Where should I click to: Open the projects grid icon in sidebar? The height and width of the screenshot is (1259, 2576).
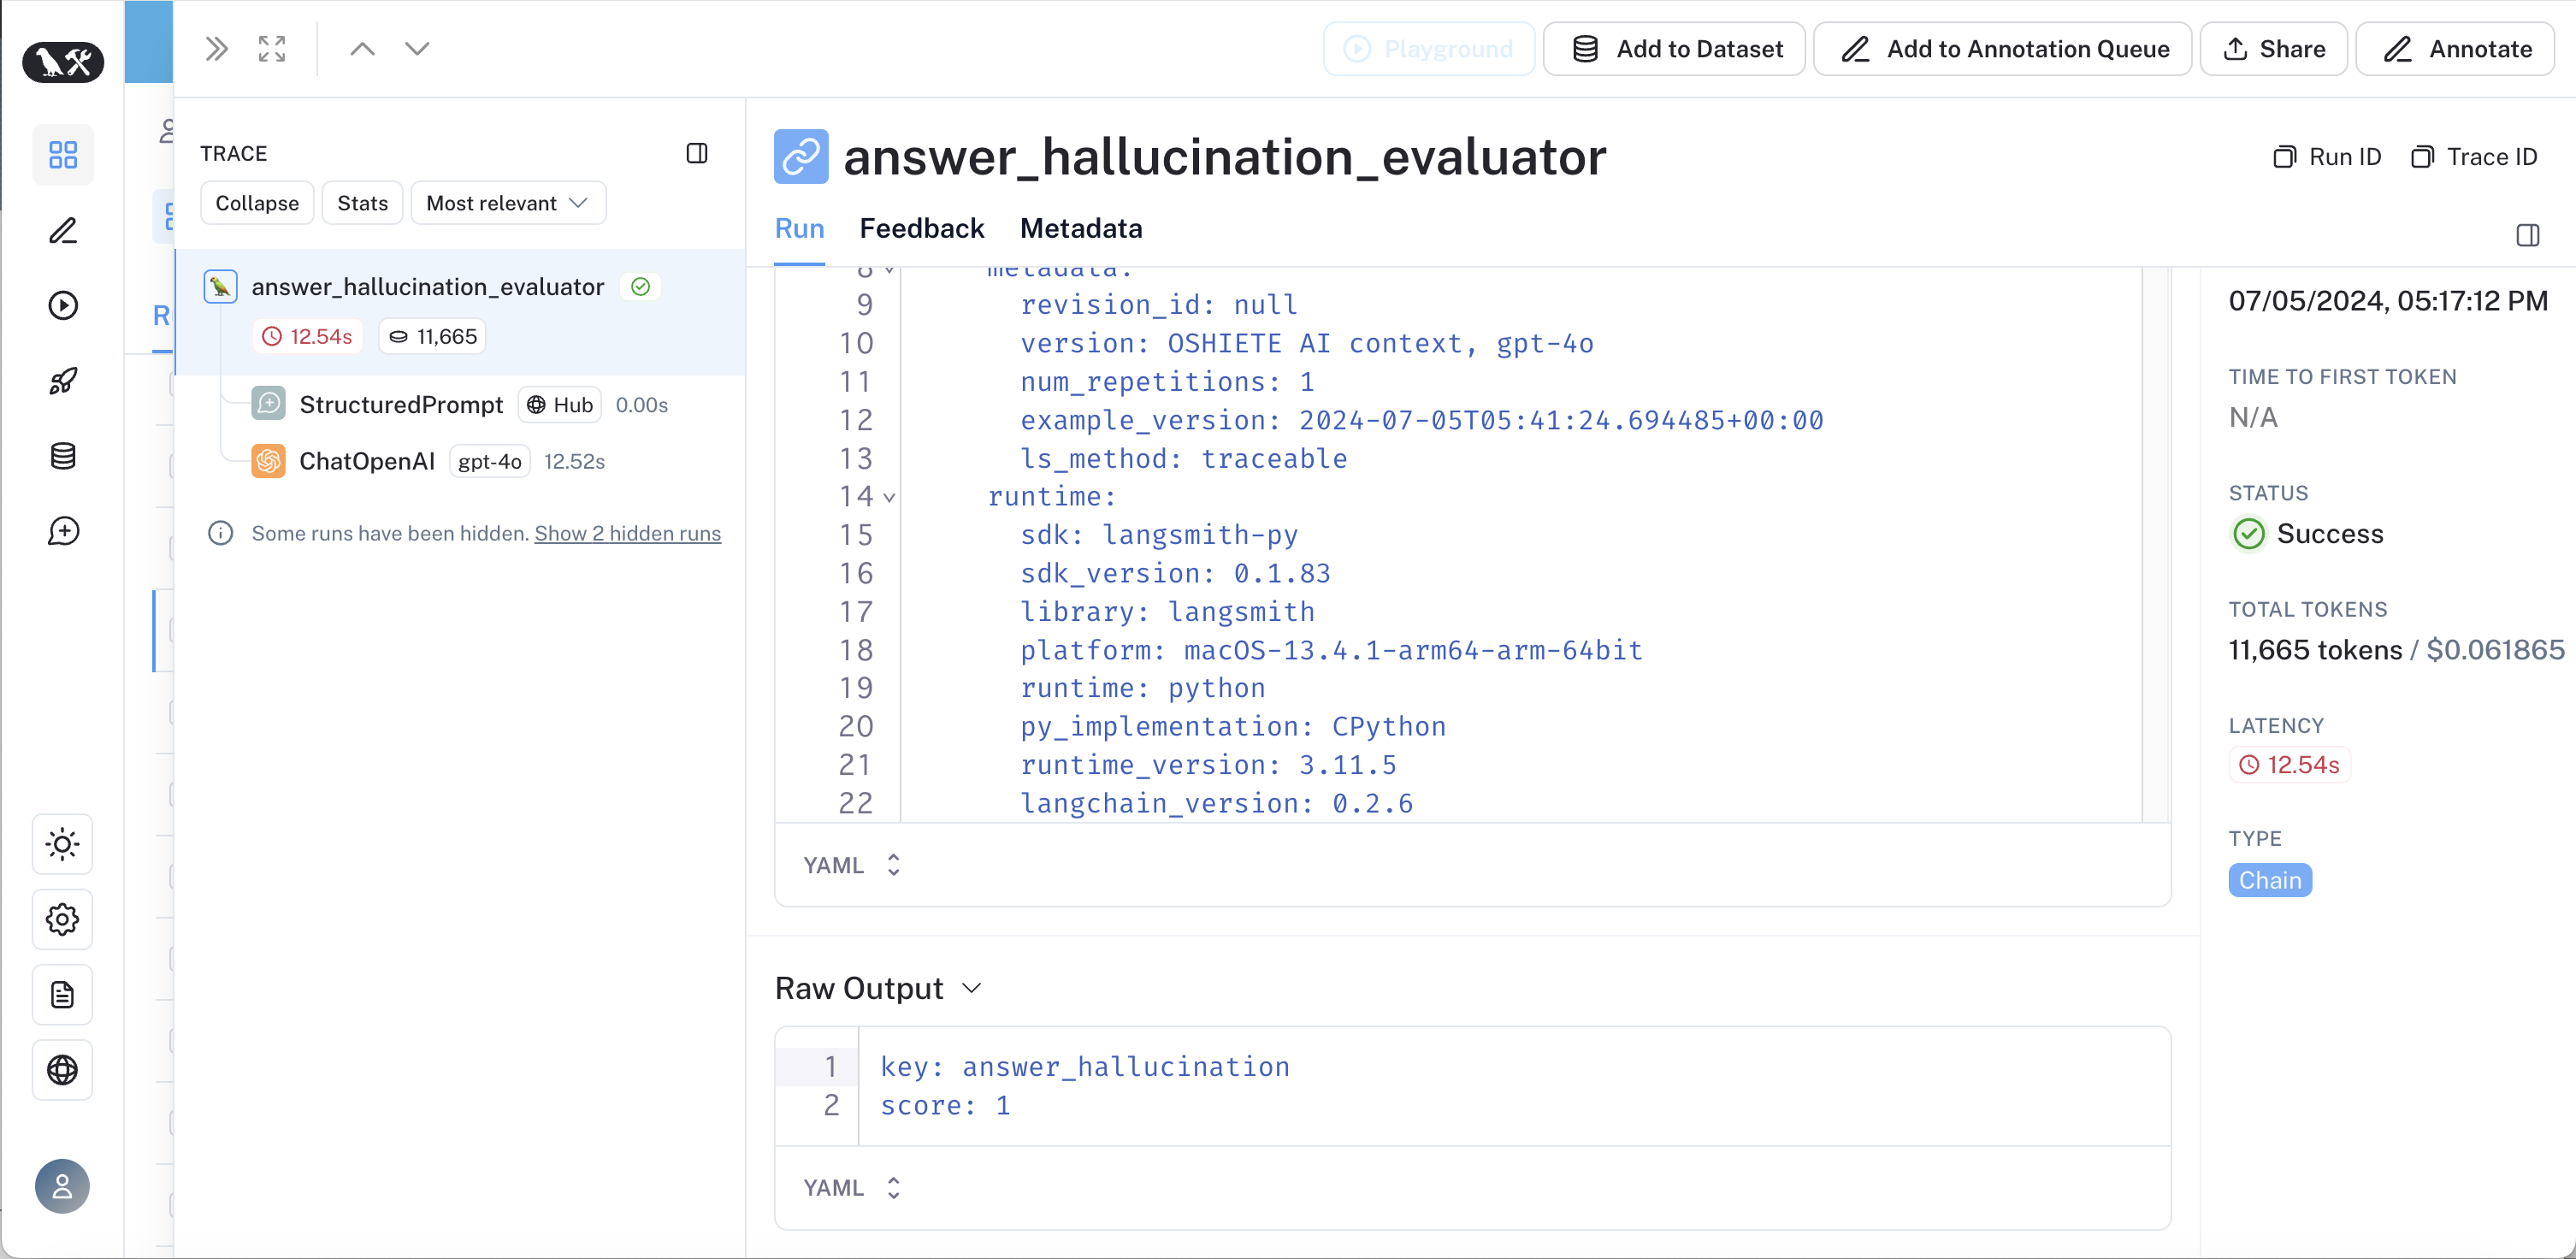click(63, 155)
